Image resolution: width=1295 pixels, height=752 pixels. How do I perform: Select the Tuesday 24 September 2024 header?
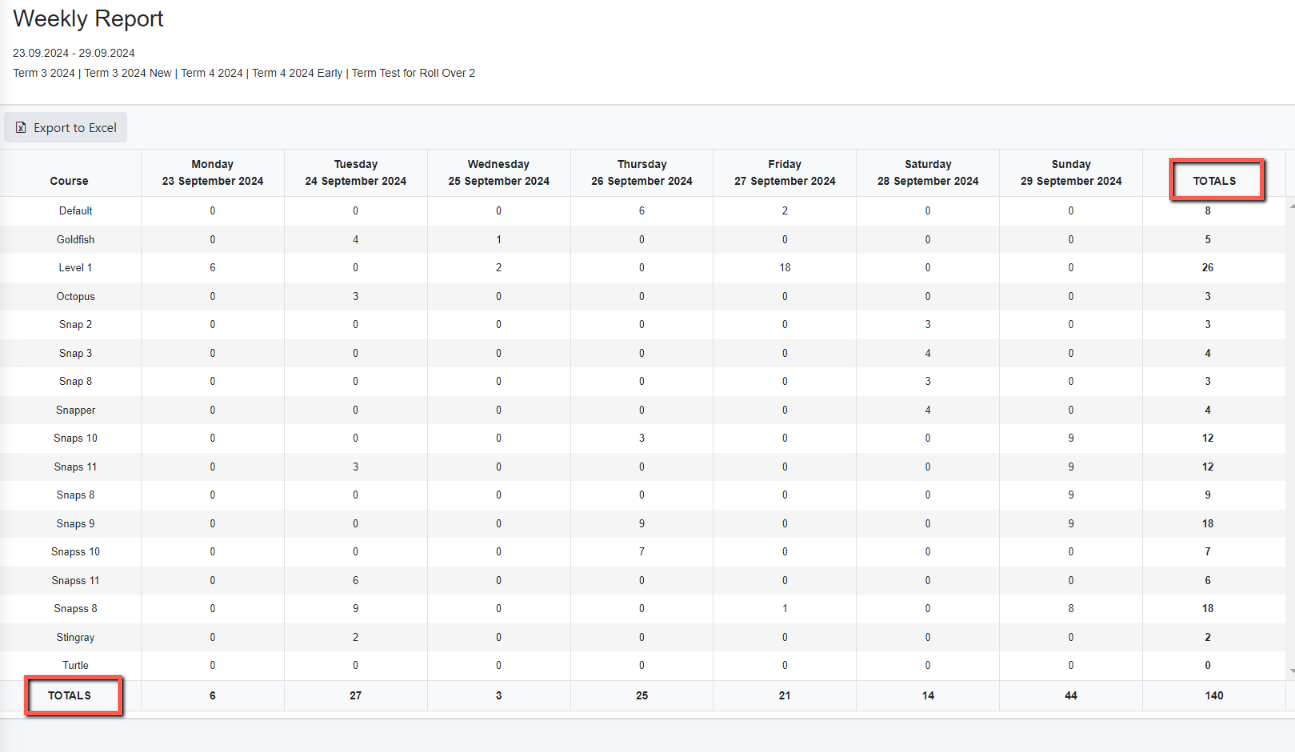(x=356, y=173)
